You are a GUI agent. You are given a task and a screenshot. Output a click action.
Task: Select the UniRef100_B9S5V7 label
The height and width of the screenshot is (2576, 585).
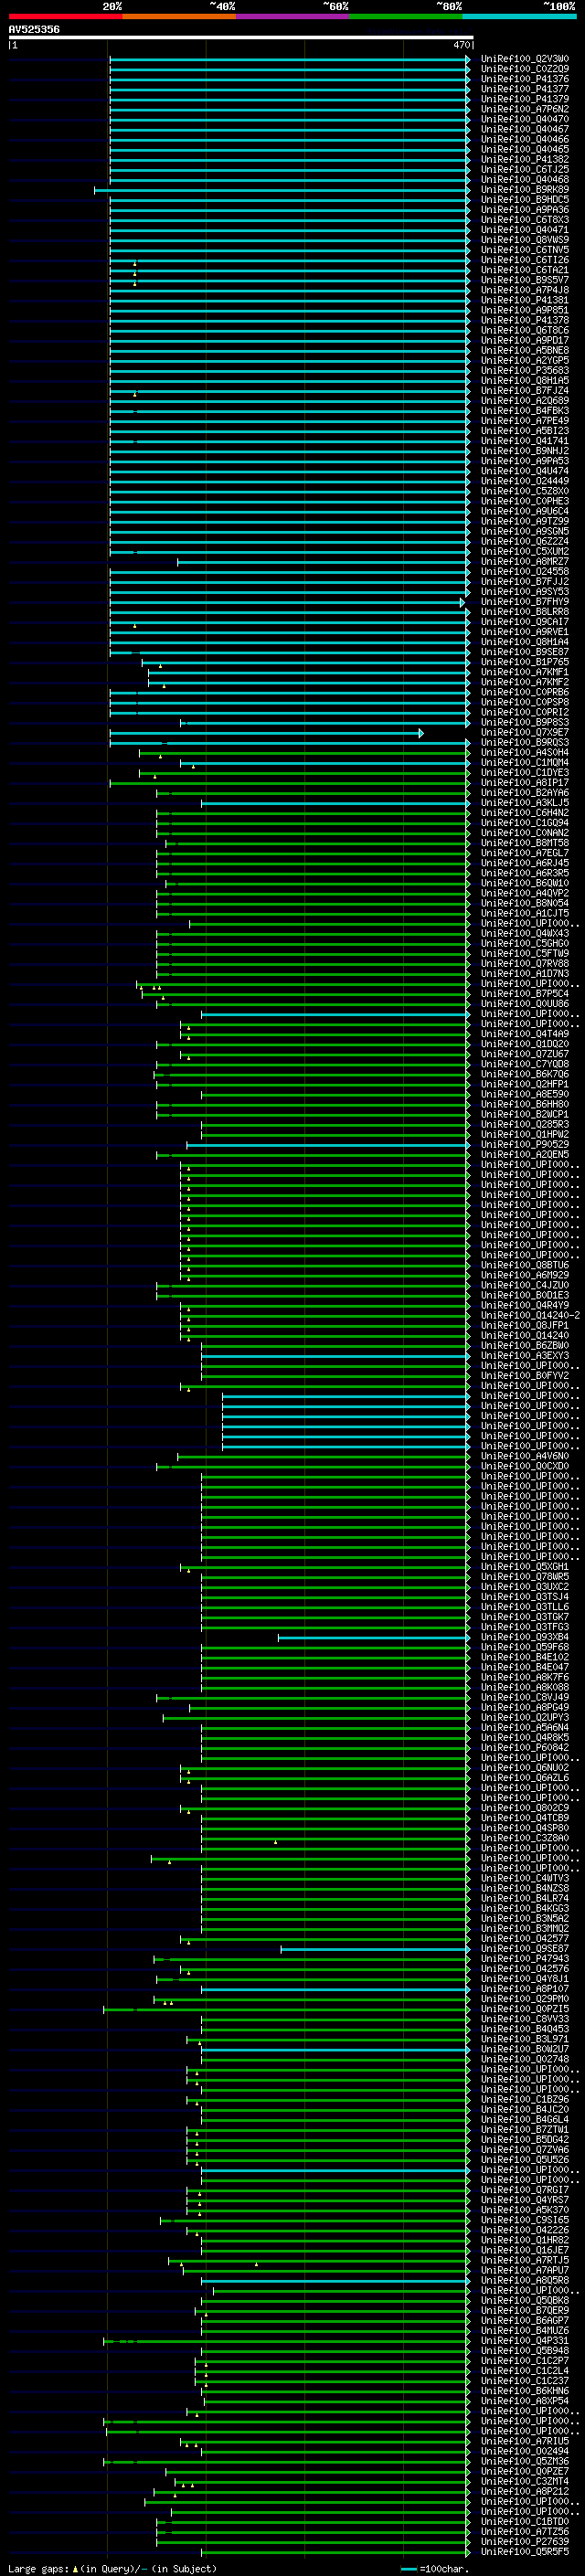pyautogui.click(x=525, y=280)
